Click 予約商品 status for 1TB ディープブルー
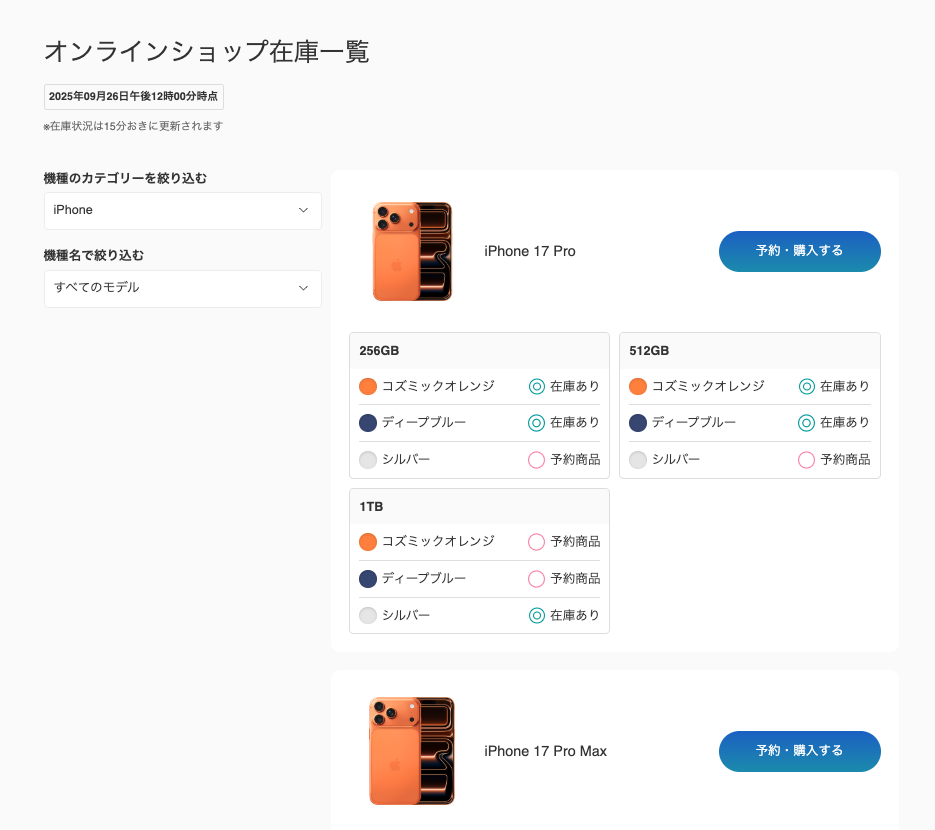Screen dimensions: 935x830 575,578
